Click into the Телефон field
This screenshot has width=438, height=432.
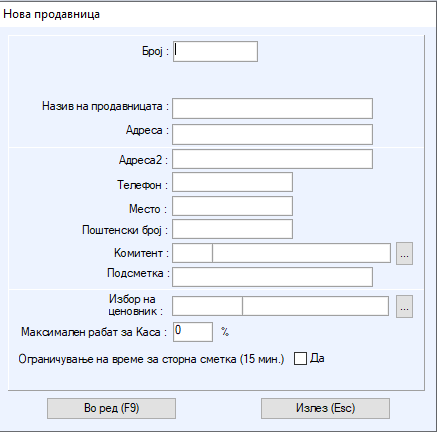pos(232,182)
